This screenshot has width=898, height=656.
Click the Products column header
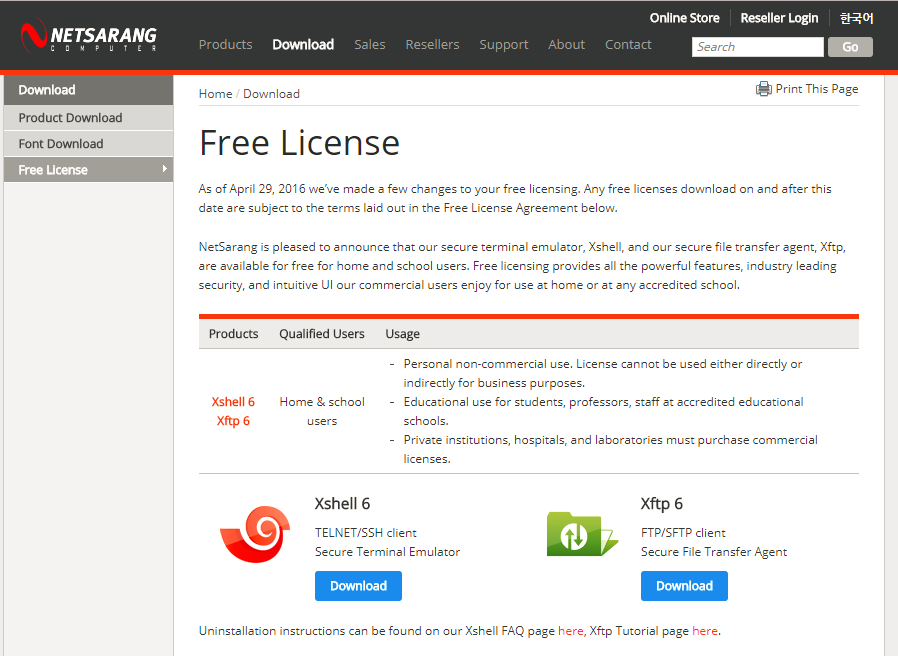[x=233, y=334]
